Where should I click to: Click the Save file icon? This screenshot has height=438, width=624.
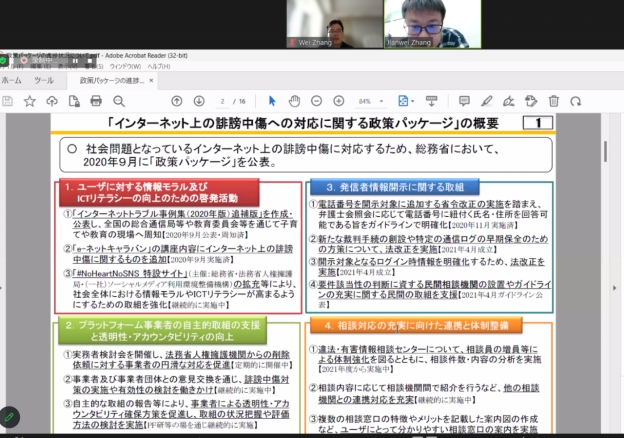(x=8, y=101)
